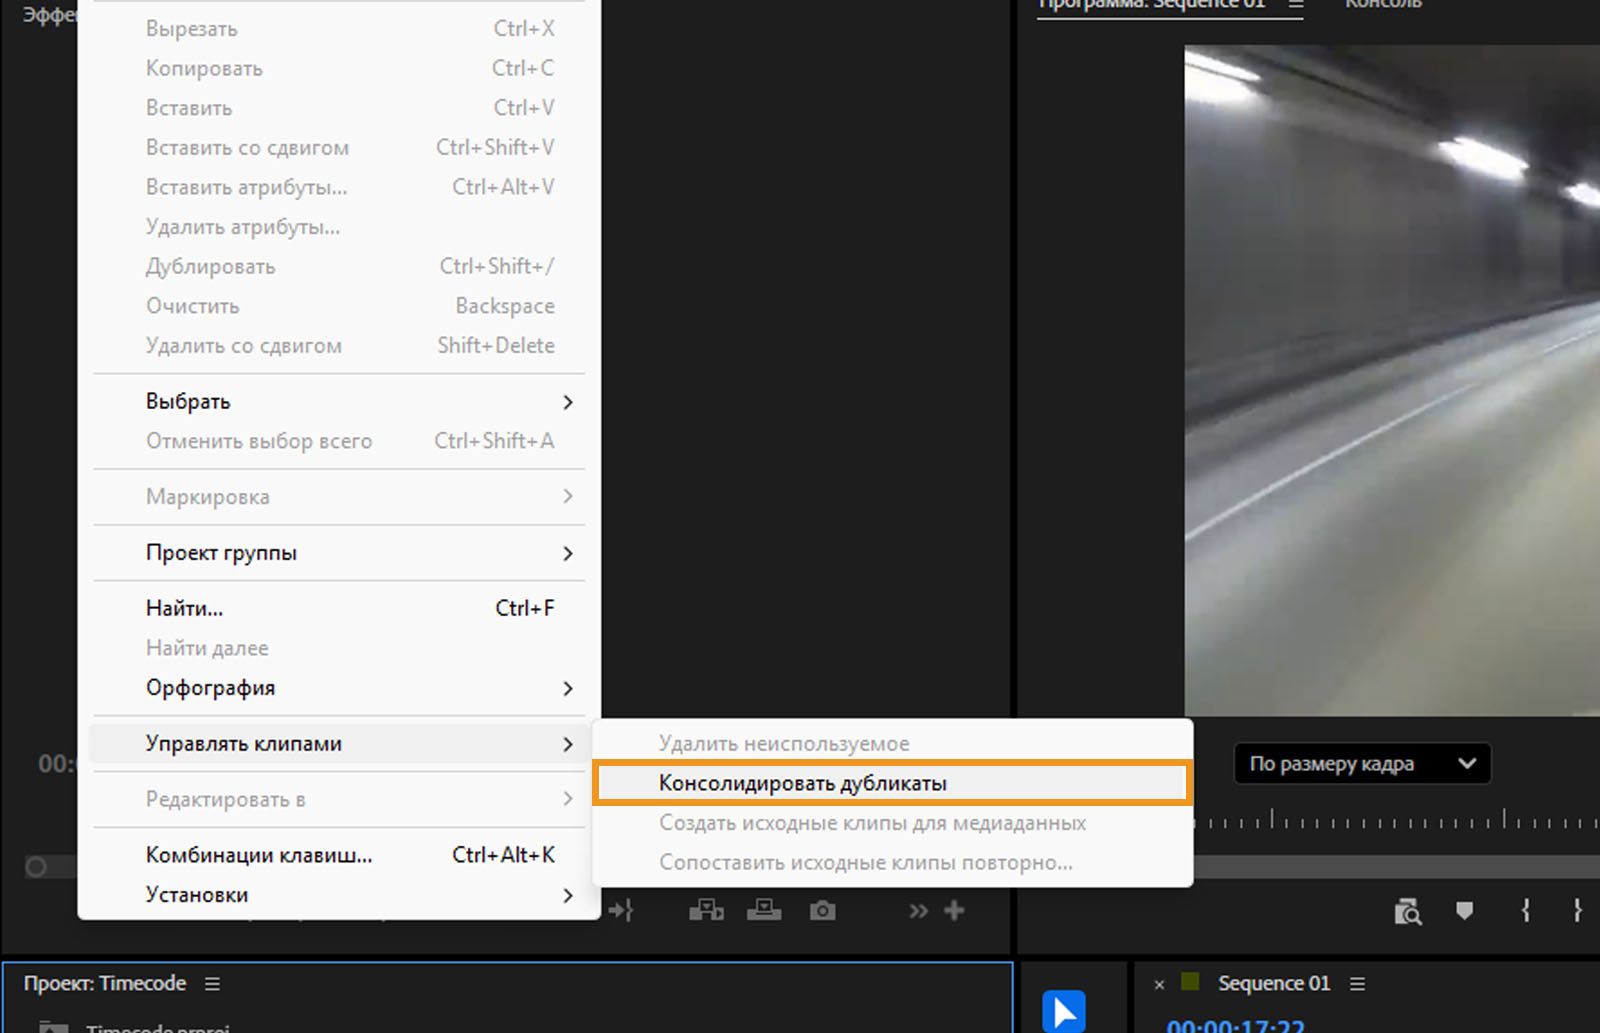Click the Go to Out point icon
Image resolution: width=1600 pixels, height=1033 pixels.
pyautogui.click(x=621, y=911)
